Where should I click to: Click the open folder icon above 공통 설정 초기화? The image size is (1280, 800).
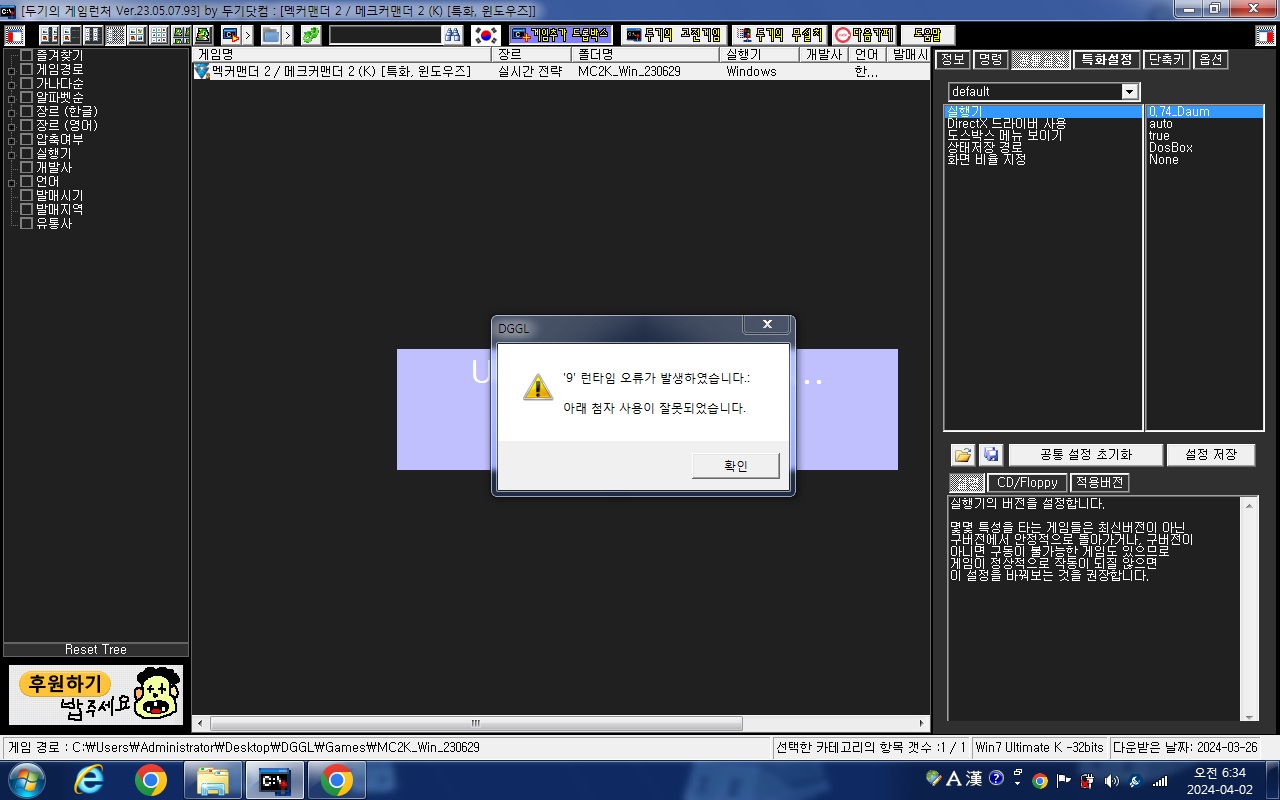pyautogui.click(x=962, y=455)
